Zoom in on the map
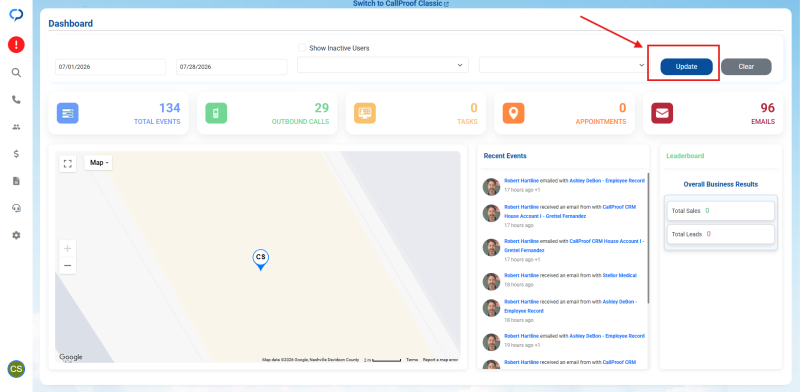Screen dimensions: 800x392 (67, 249)
